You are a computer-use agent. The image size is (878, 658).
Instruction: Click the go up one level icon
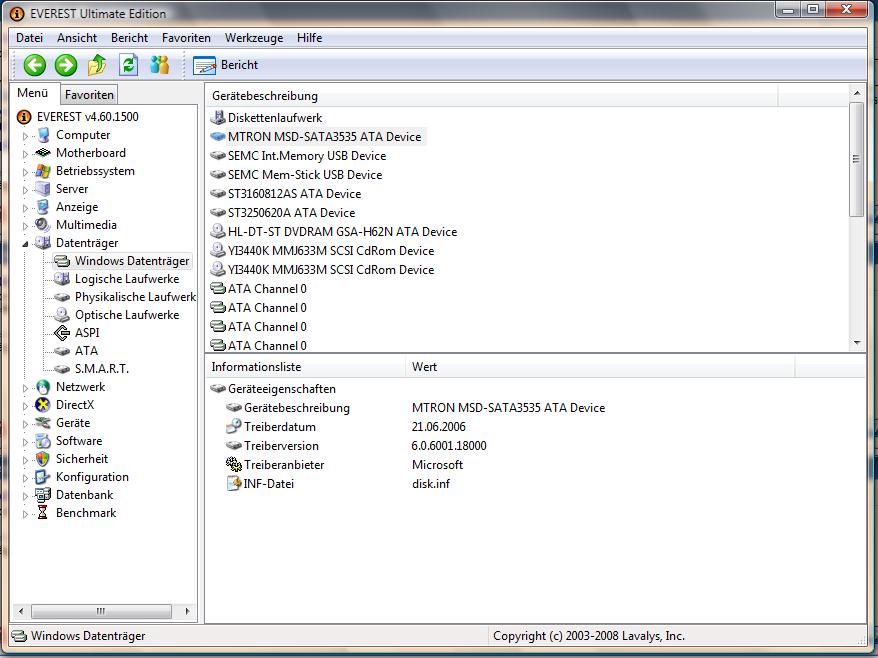(x=97, y=66)
